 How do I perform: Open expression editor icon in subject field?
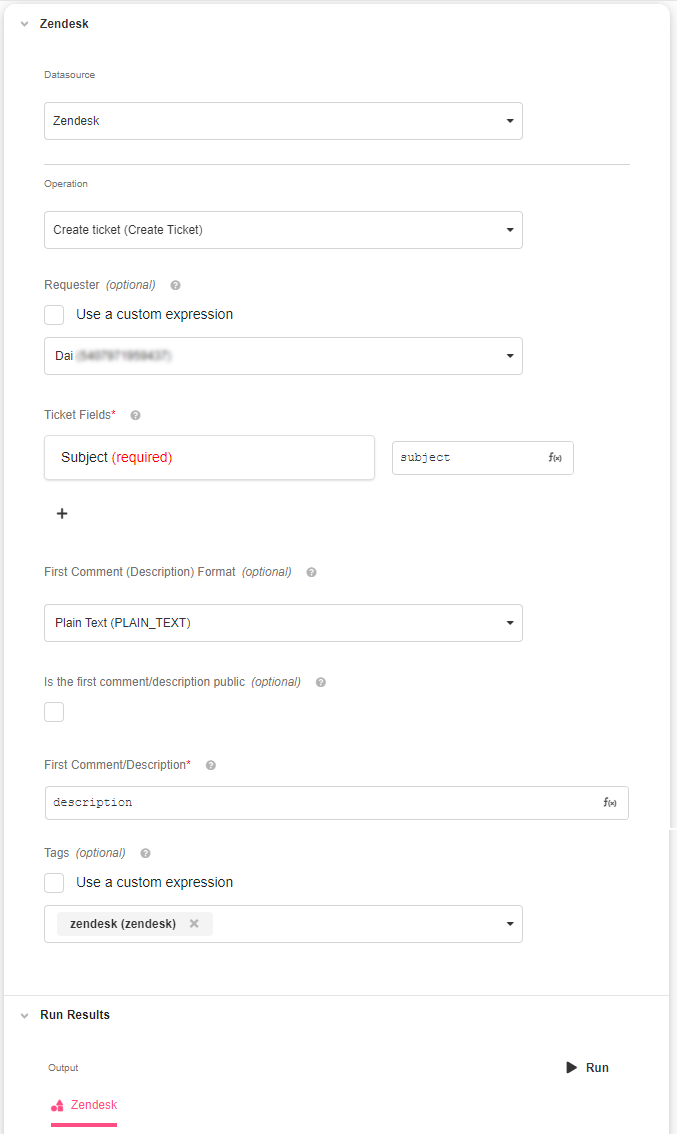coord(555,458)
